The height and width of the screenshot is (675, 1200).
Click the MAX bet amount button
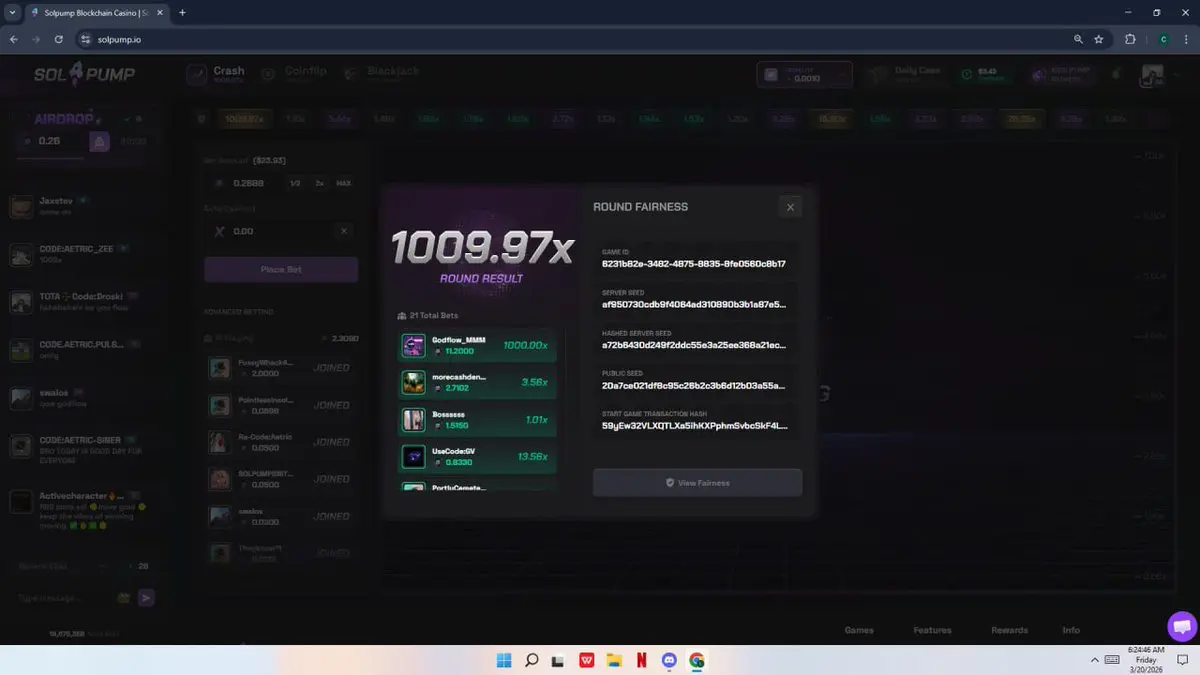pyautogui.click(x=343, y=184)
